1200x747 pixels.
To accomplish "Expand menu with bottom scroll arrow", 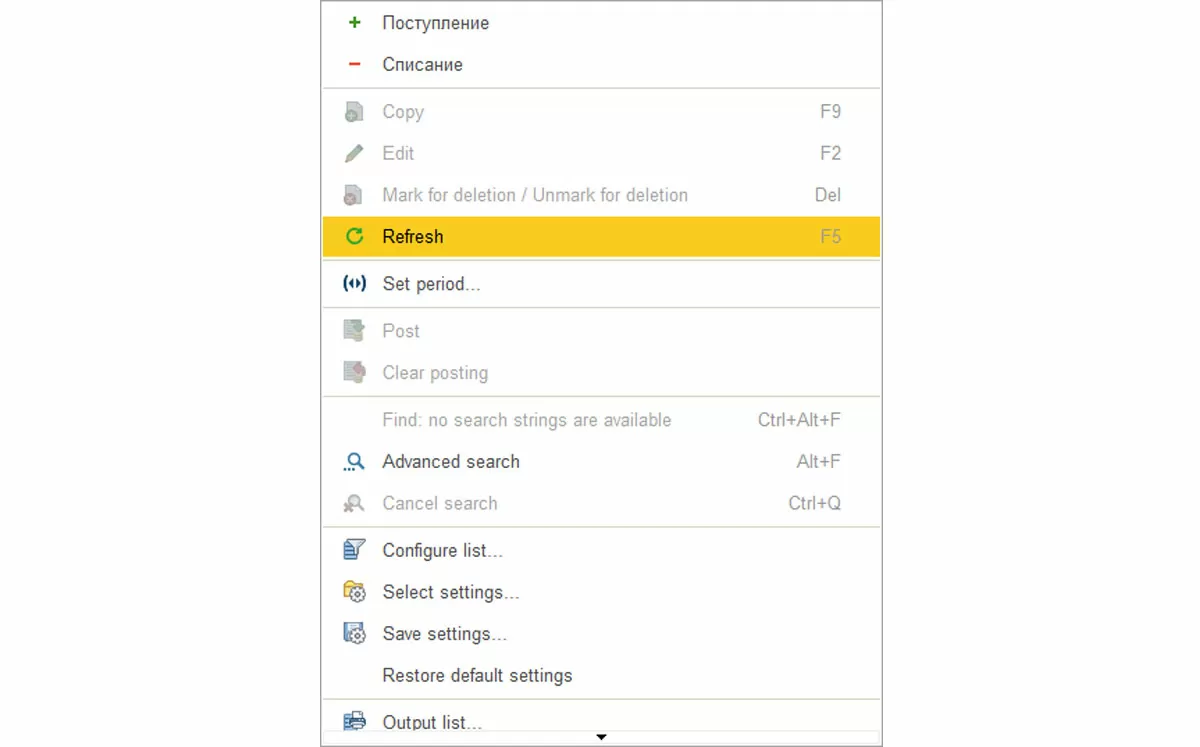I will [601, 738].
